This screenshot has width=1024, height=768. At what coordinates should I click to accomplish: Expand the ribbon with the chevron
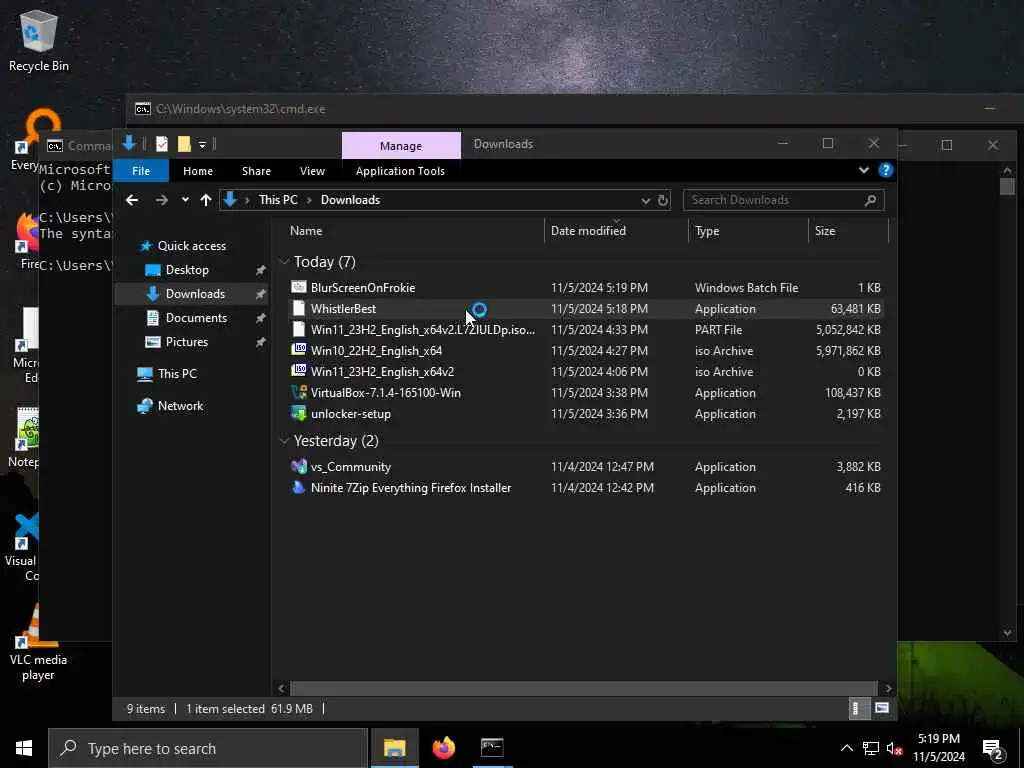pyautogui.click(x=863, y=170)
